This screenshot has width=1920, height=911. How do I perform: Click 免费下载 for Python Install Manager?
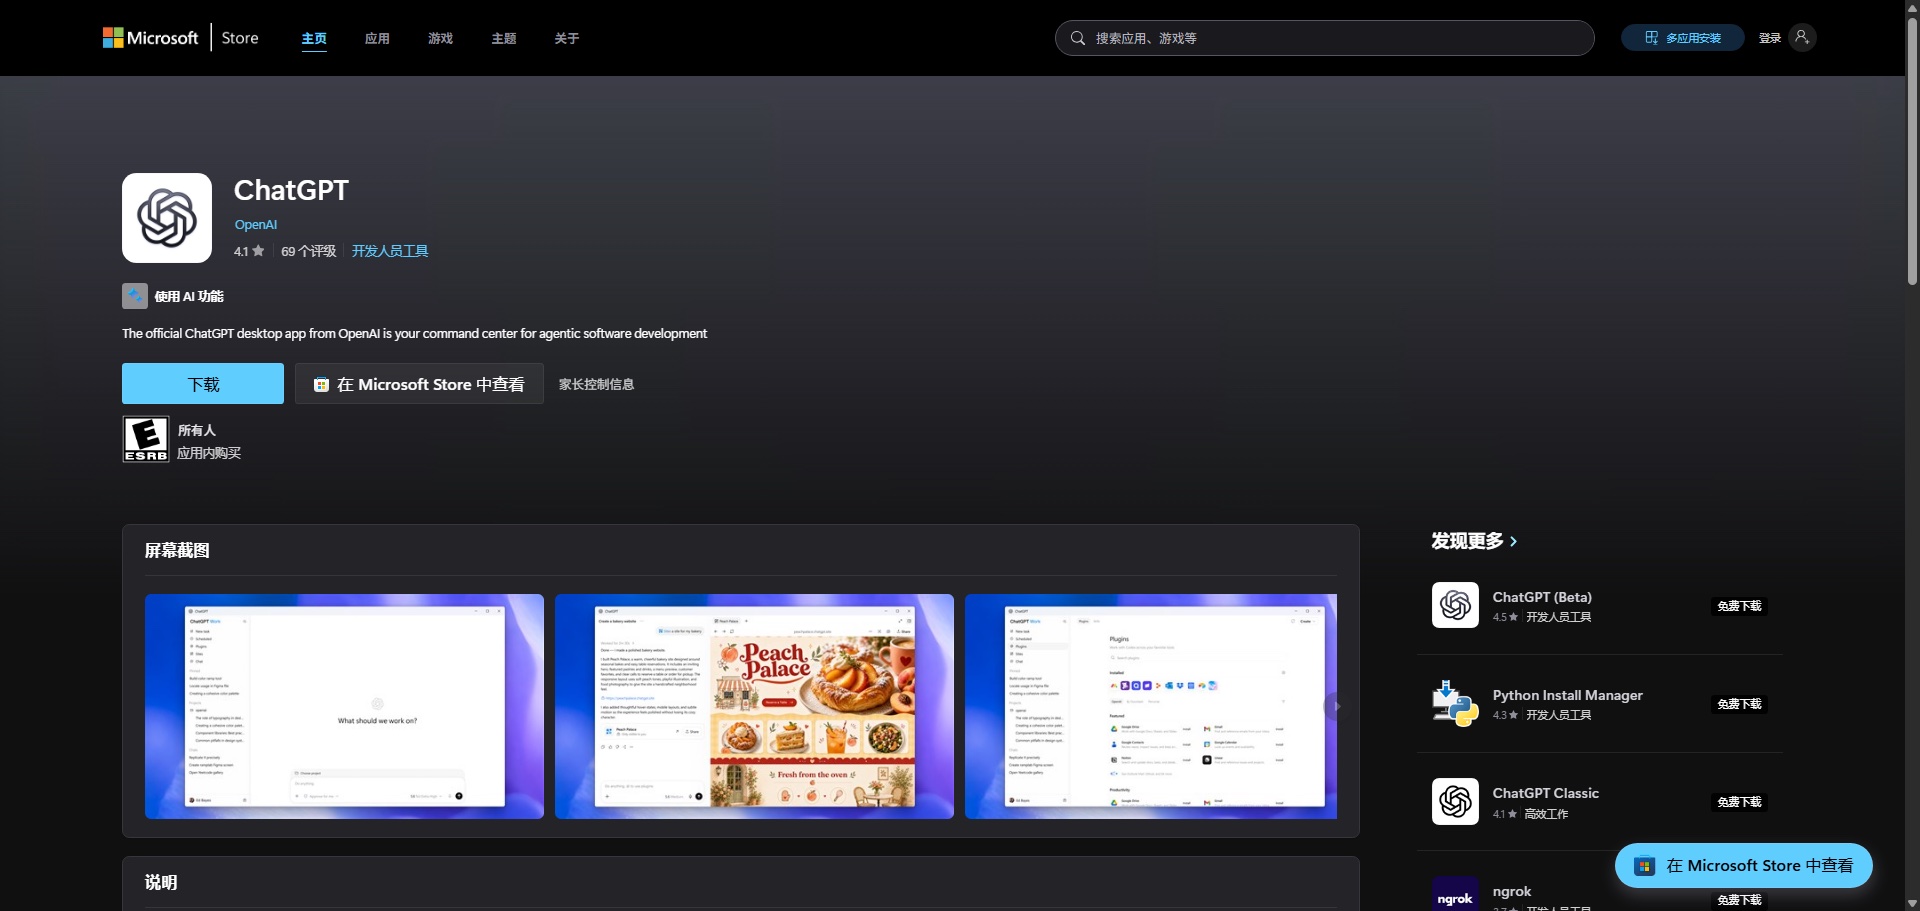pos(1740,704)
